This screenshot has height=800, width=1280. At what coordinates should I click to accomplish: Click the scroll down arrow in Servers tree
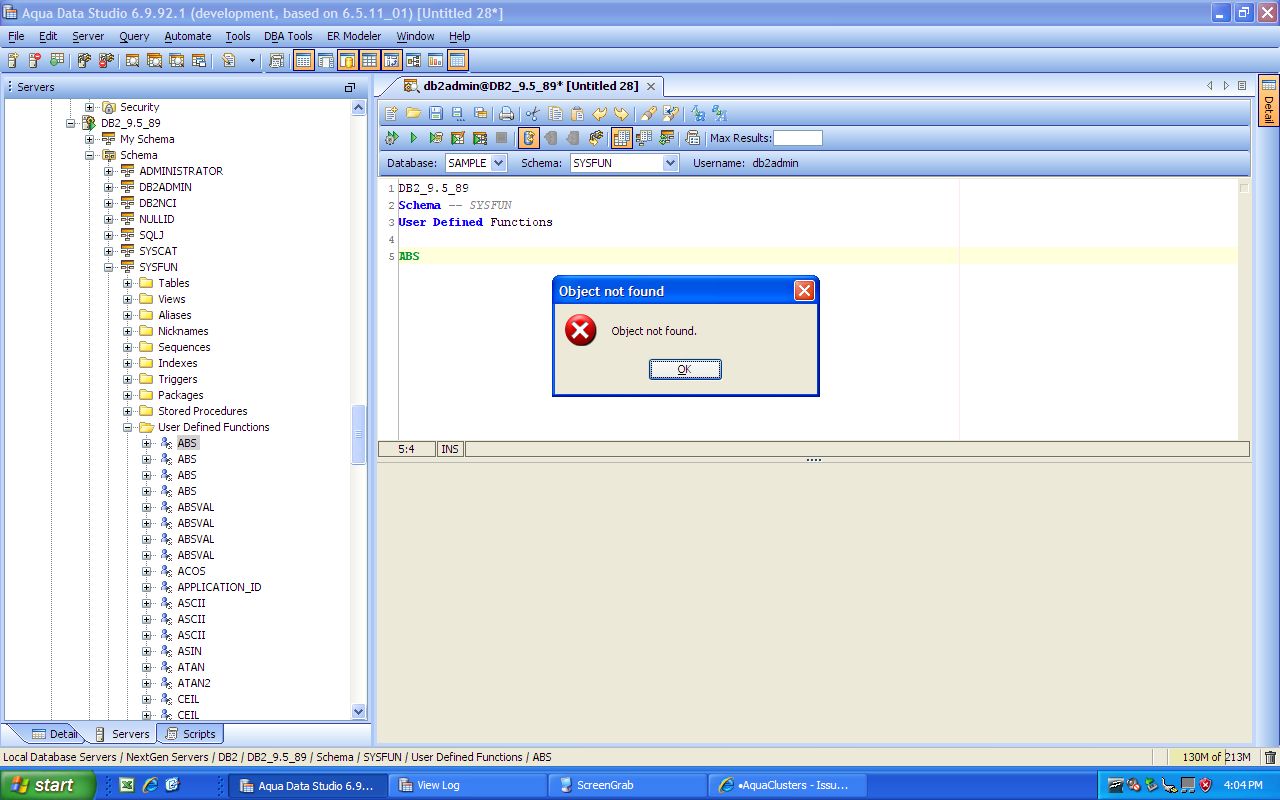pyautogui.click(x=359, y=712)
